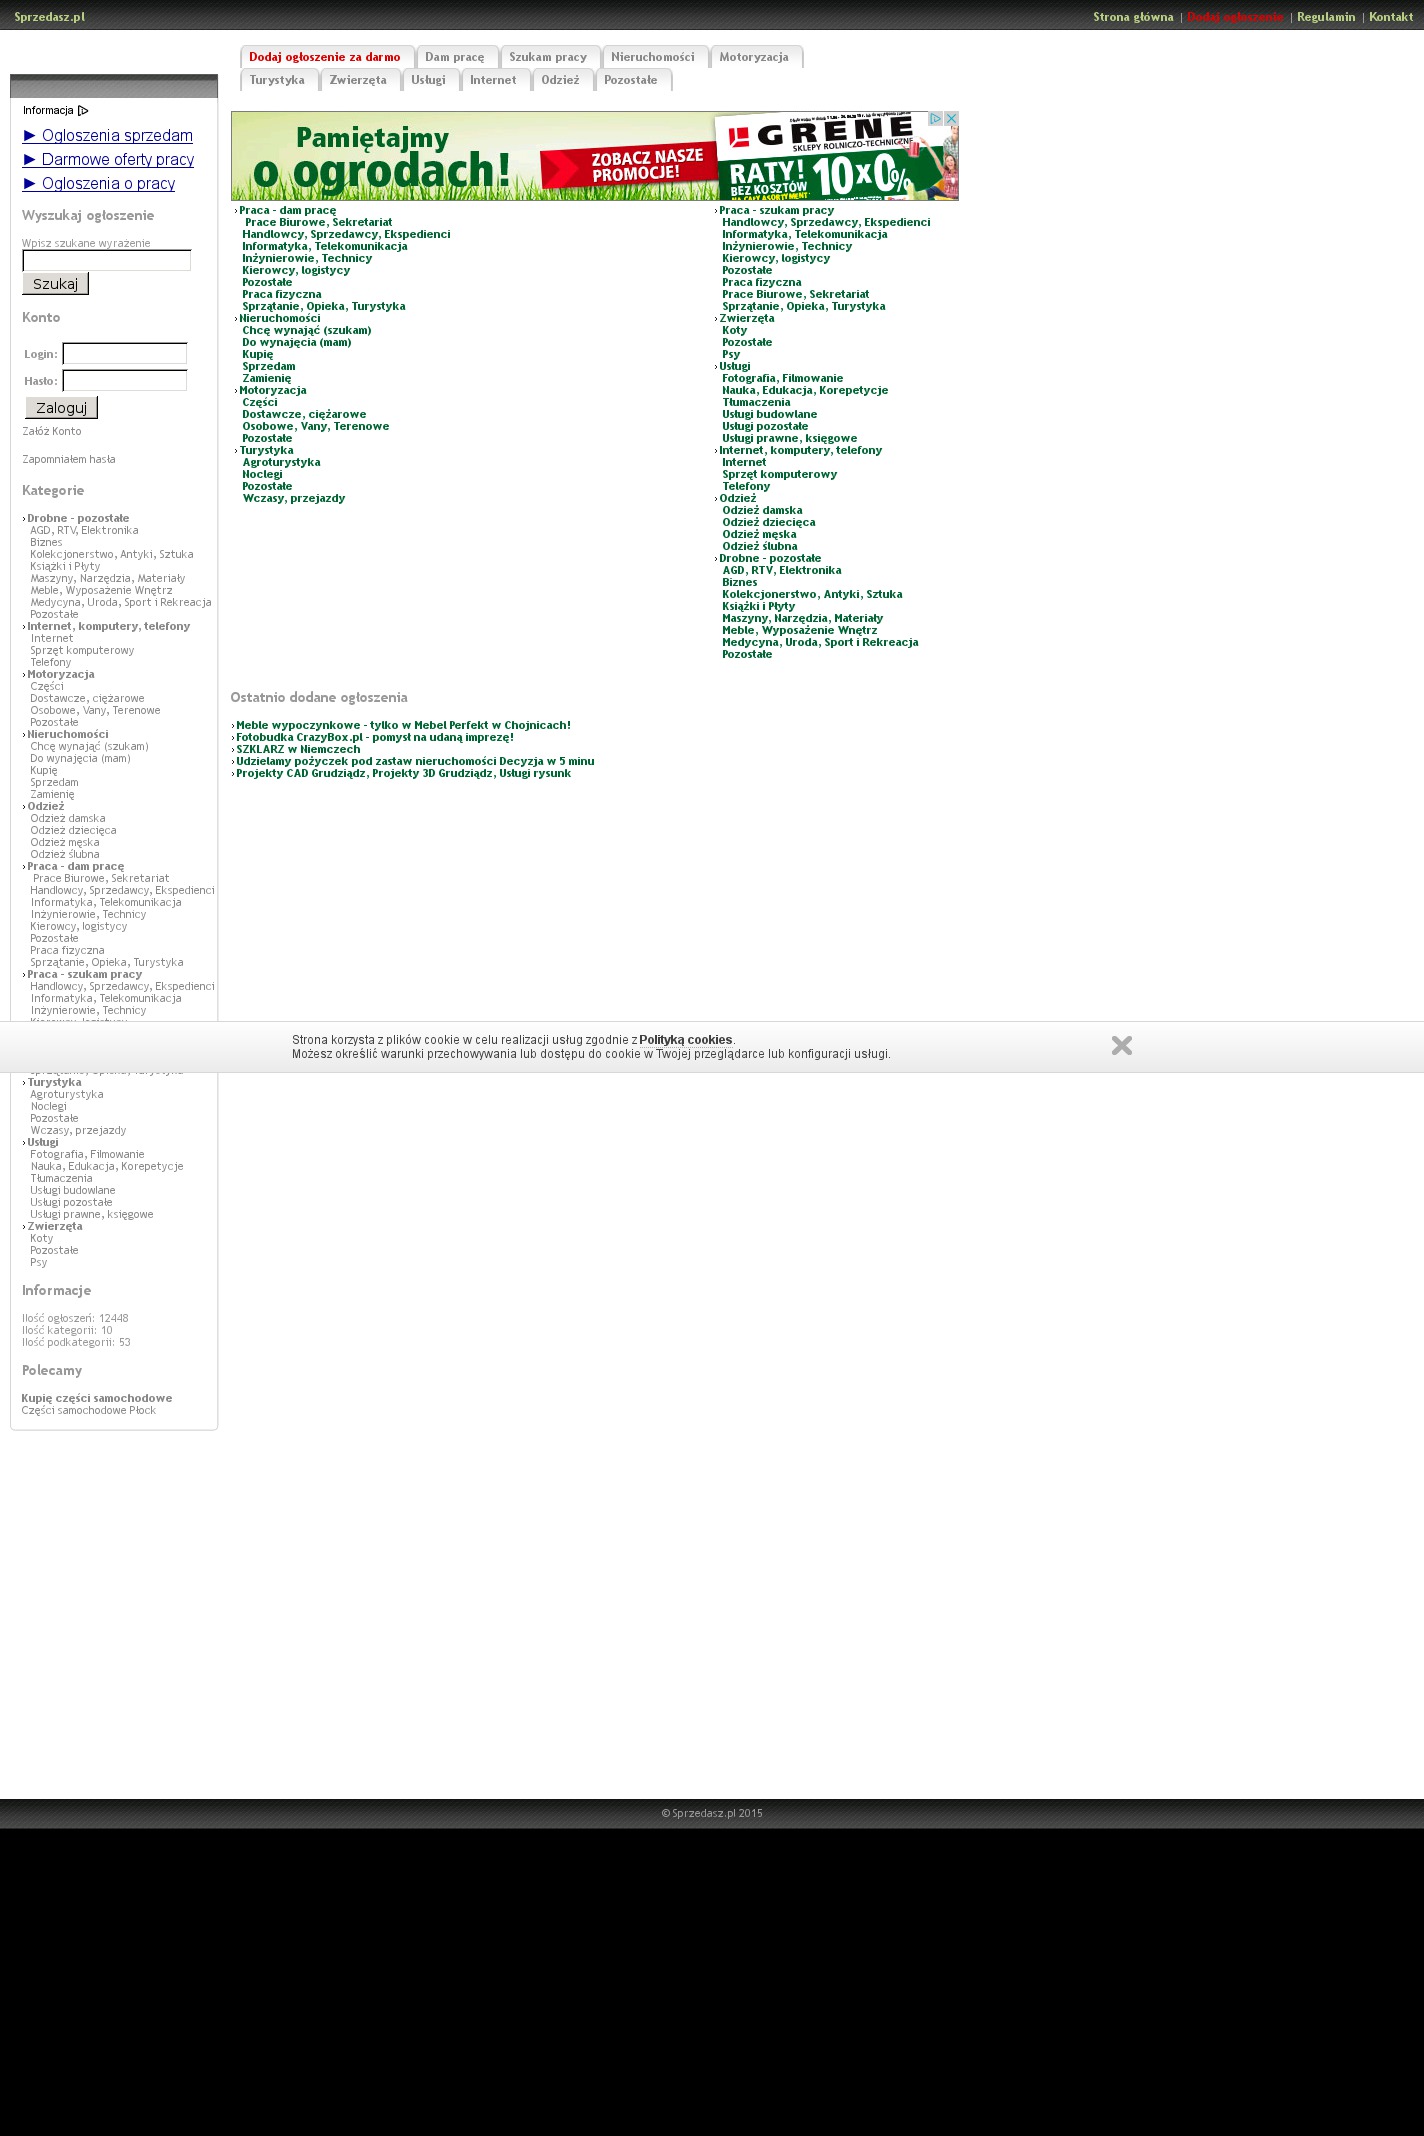
Task: Click the 'Zaloguj' button
Action: coord(61,408)
